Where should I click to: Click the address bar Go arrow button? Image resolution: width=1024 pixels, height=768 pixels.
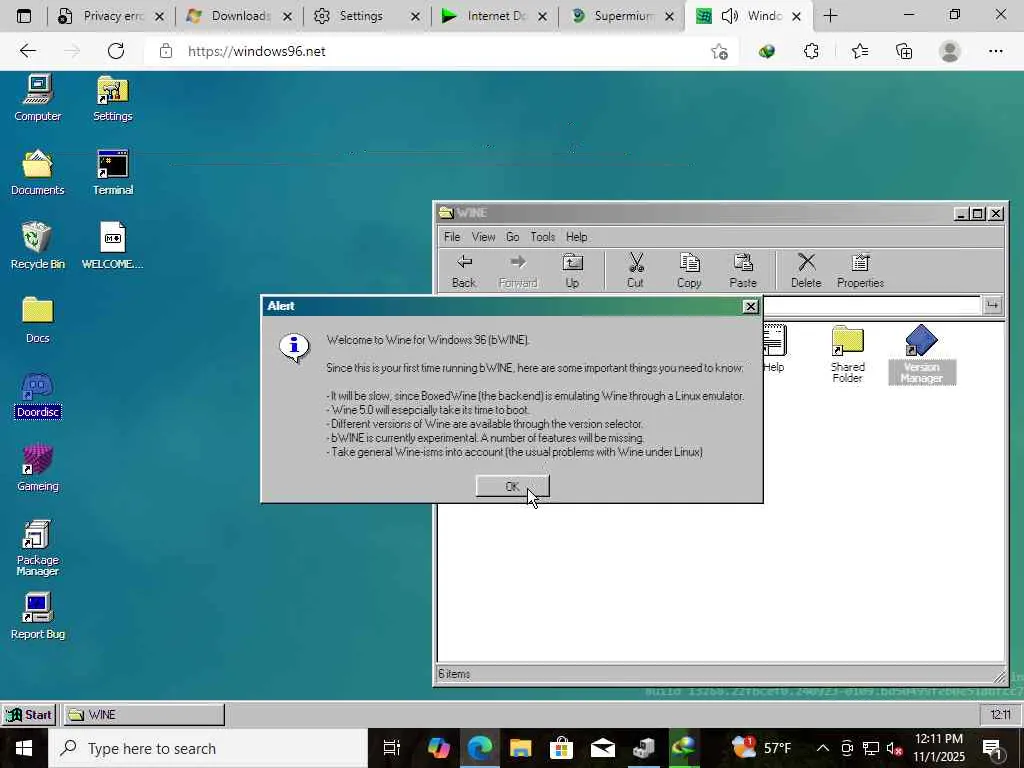993,305
